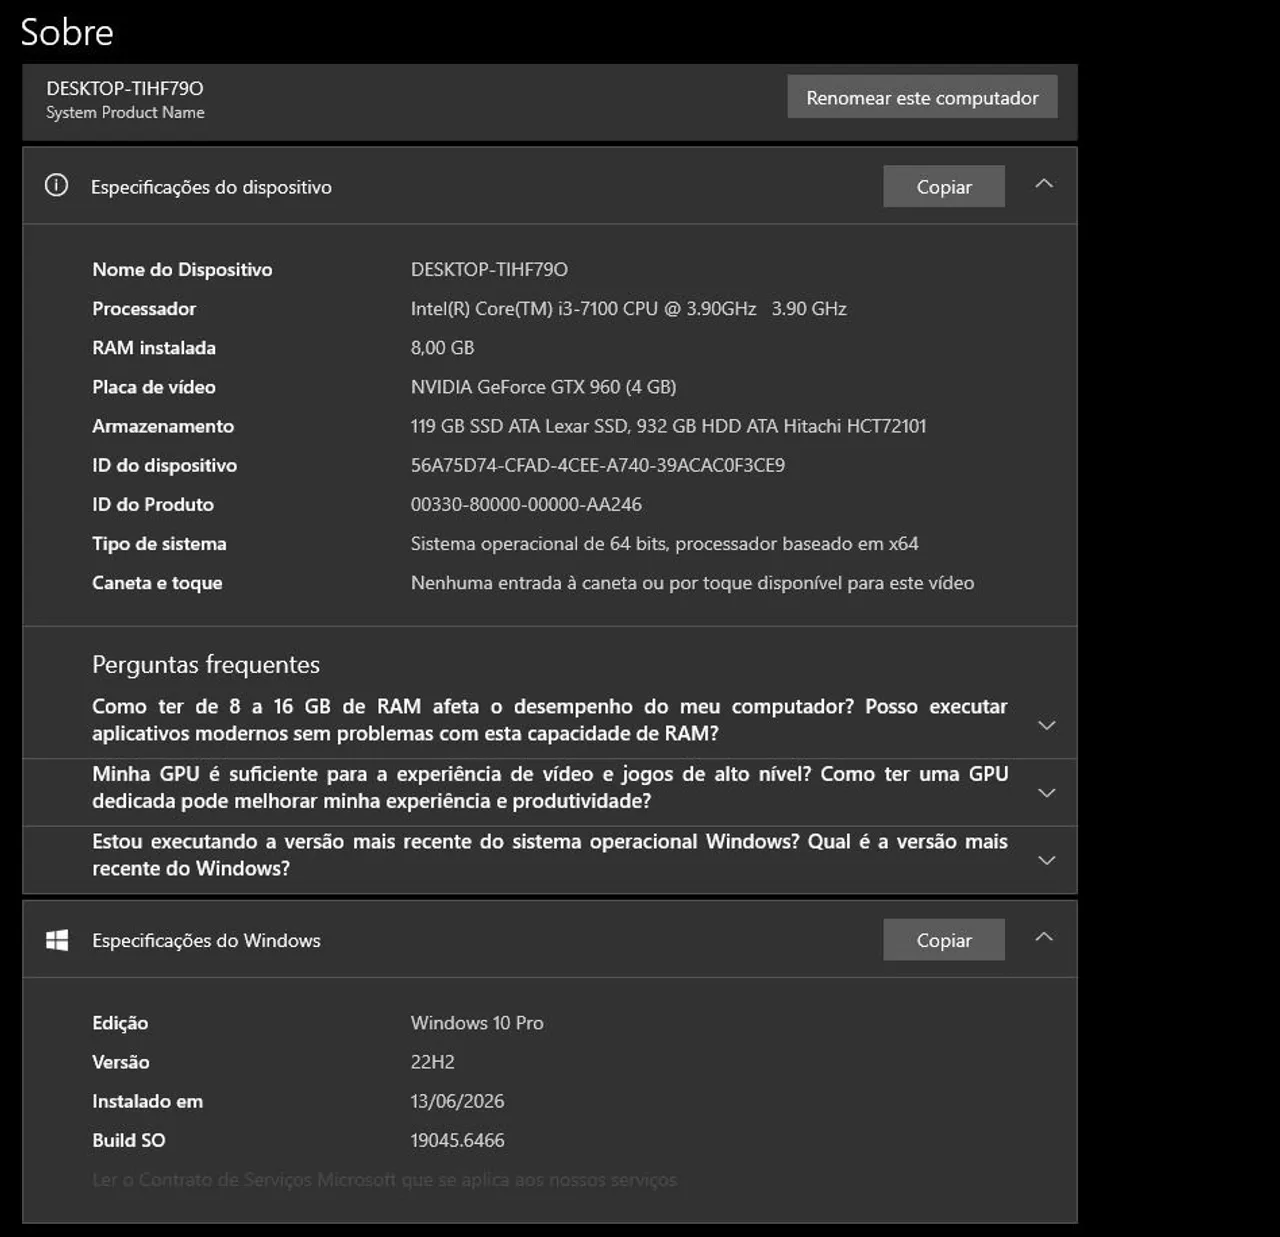This screenshot has height=1237, width=1280.
Task: Expand the GPU experience question chevron
Action: coord(1047,793)
